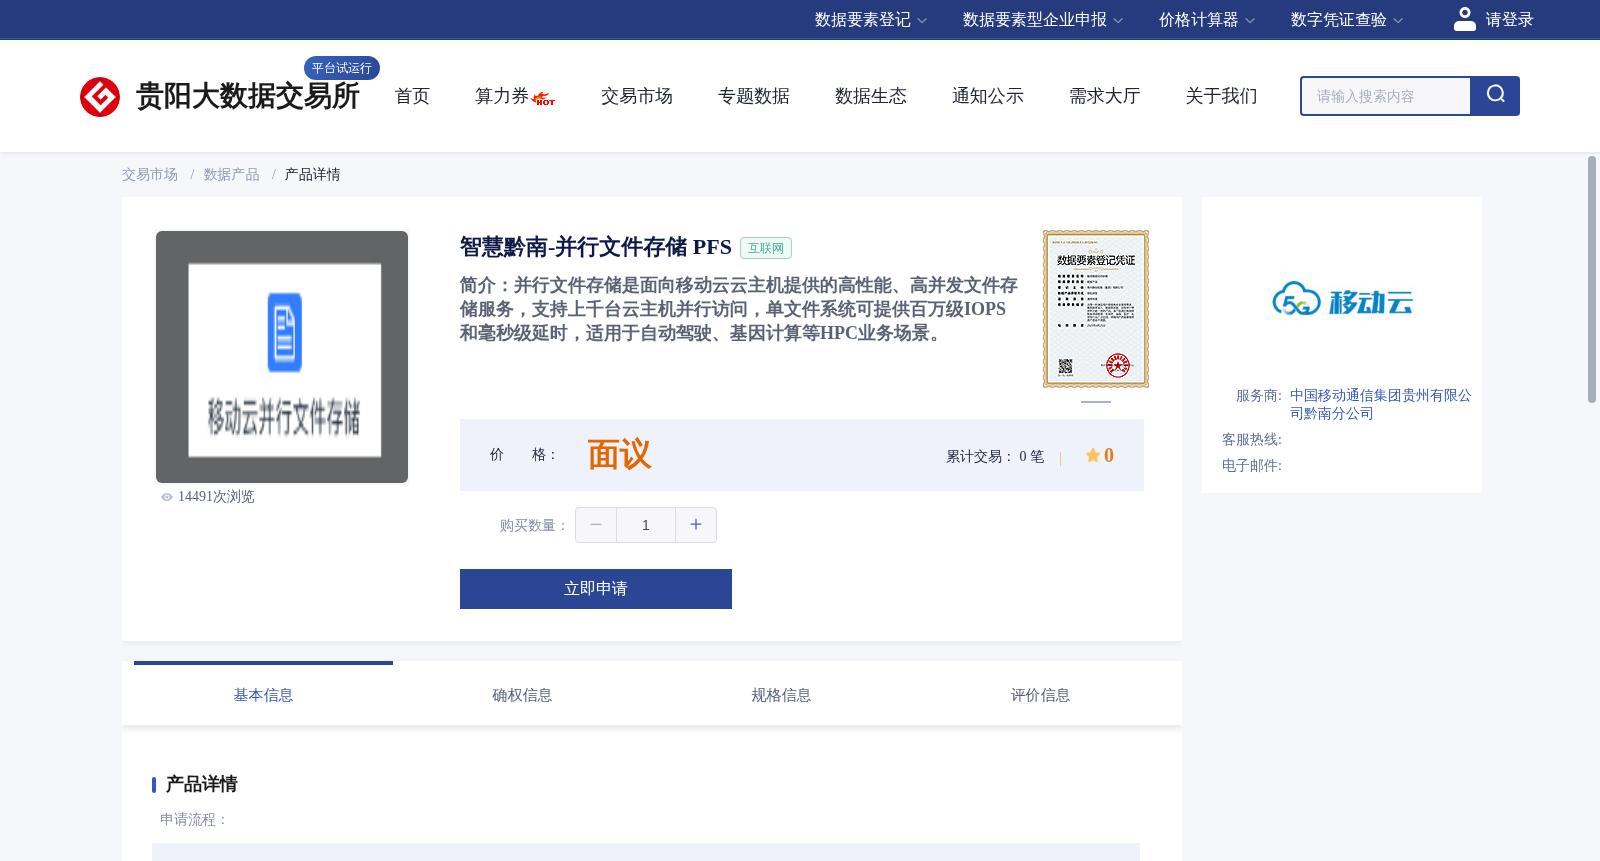This screenshot has height=861, width=1600.
Task: Click 累计交易：0 笔 text
Action: point(995,456)
